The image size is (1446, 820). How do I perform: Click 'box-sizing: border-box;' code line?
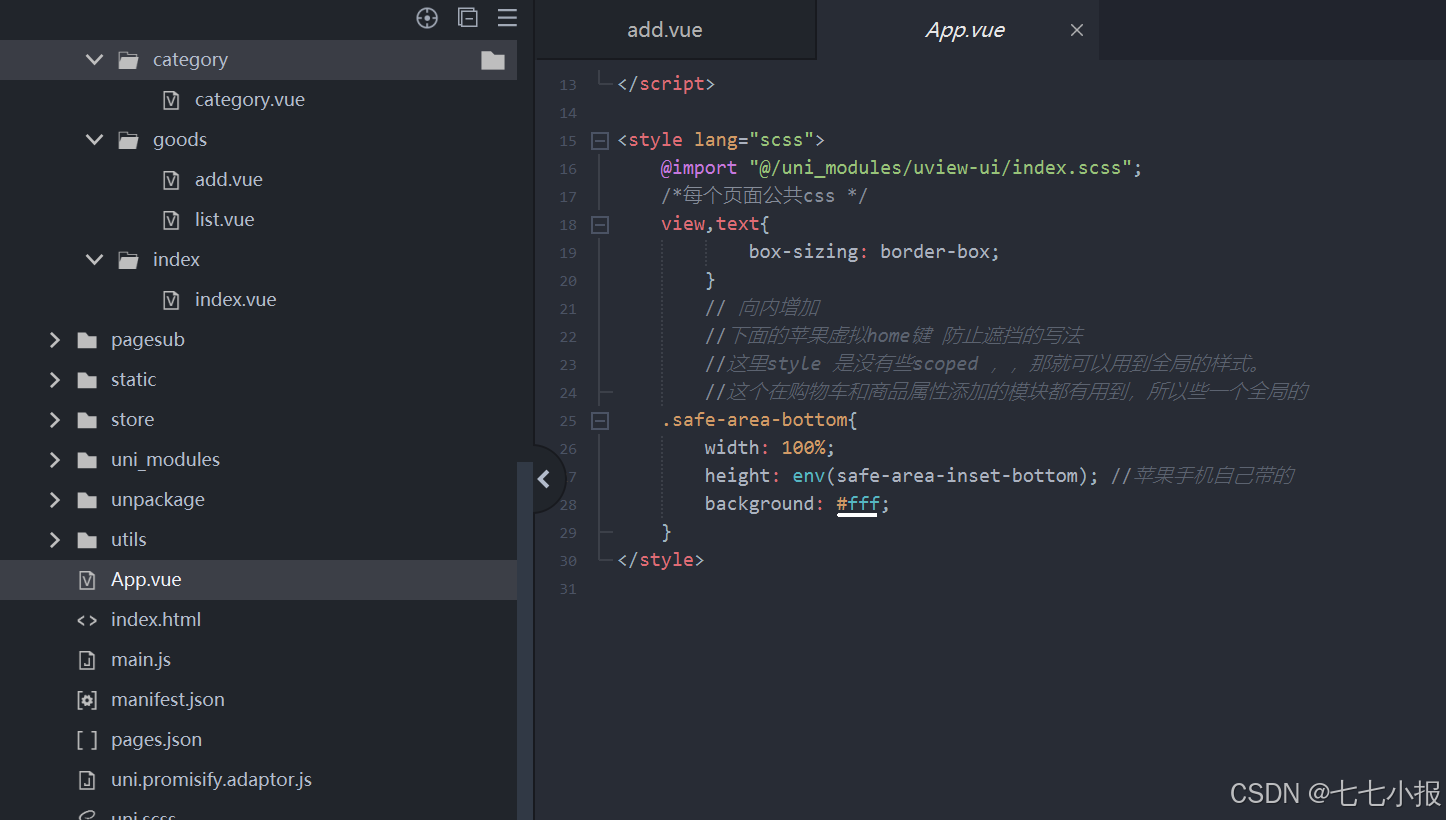[x=874, y=252]
